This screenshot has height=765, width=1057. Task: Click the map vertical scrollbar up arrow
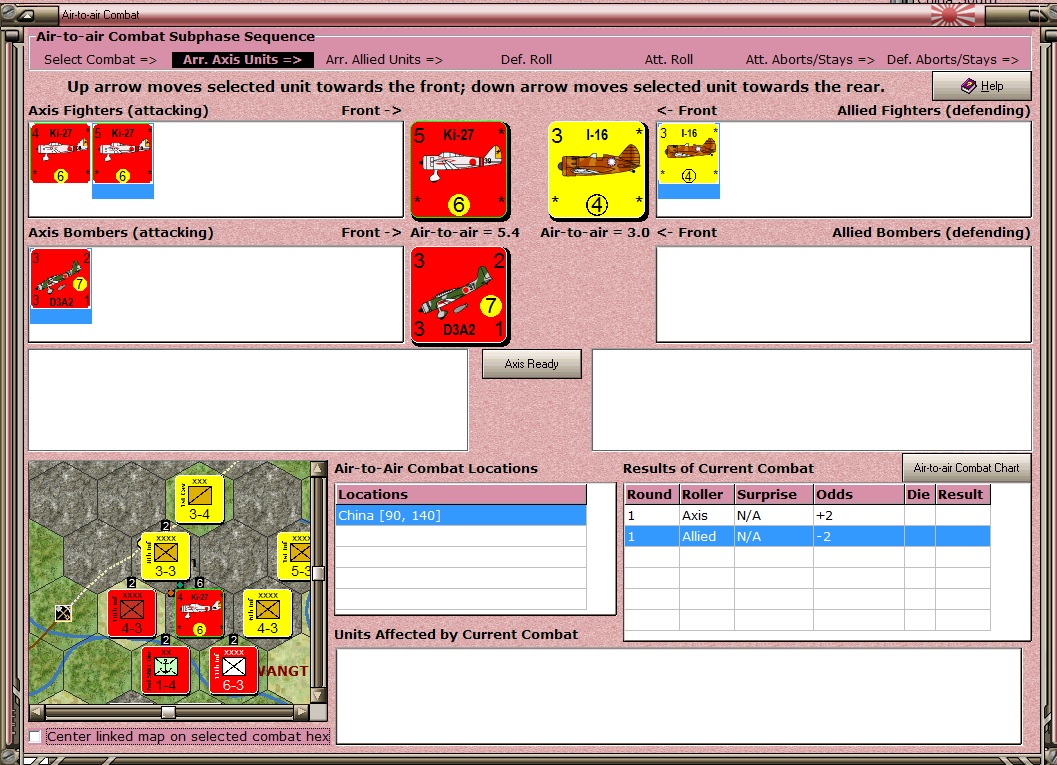tap(319, 469)
